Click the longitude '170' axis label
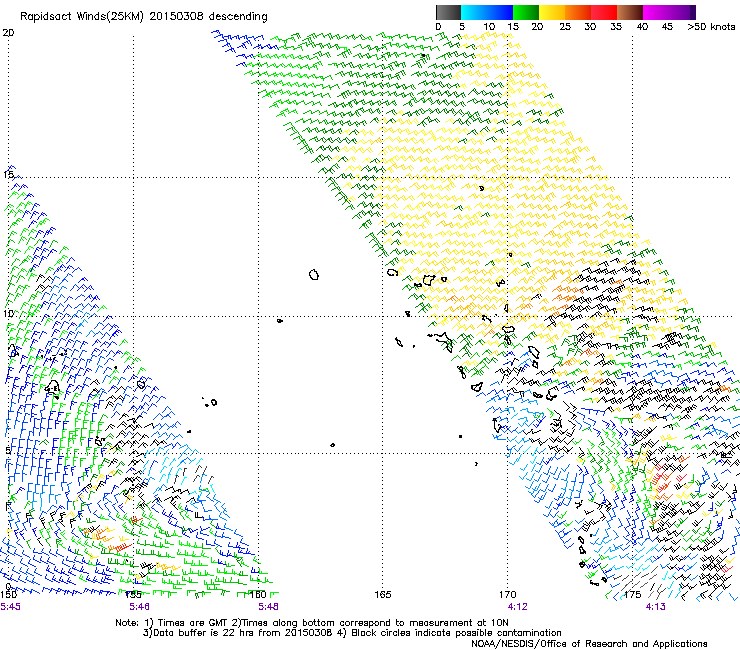Viewport: 740px width, 650px height. point(508,594)
